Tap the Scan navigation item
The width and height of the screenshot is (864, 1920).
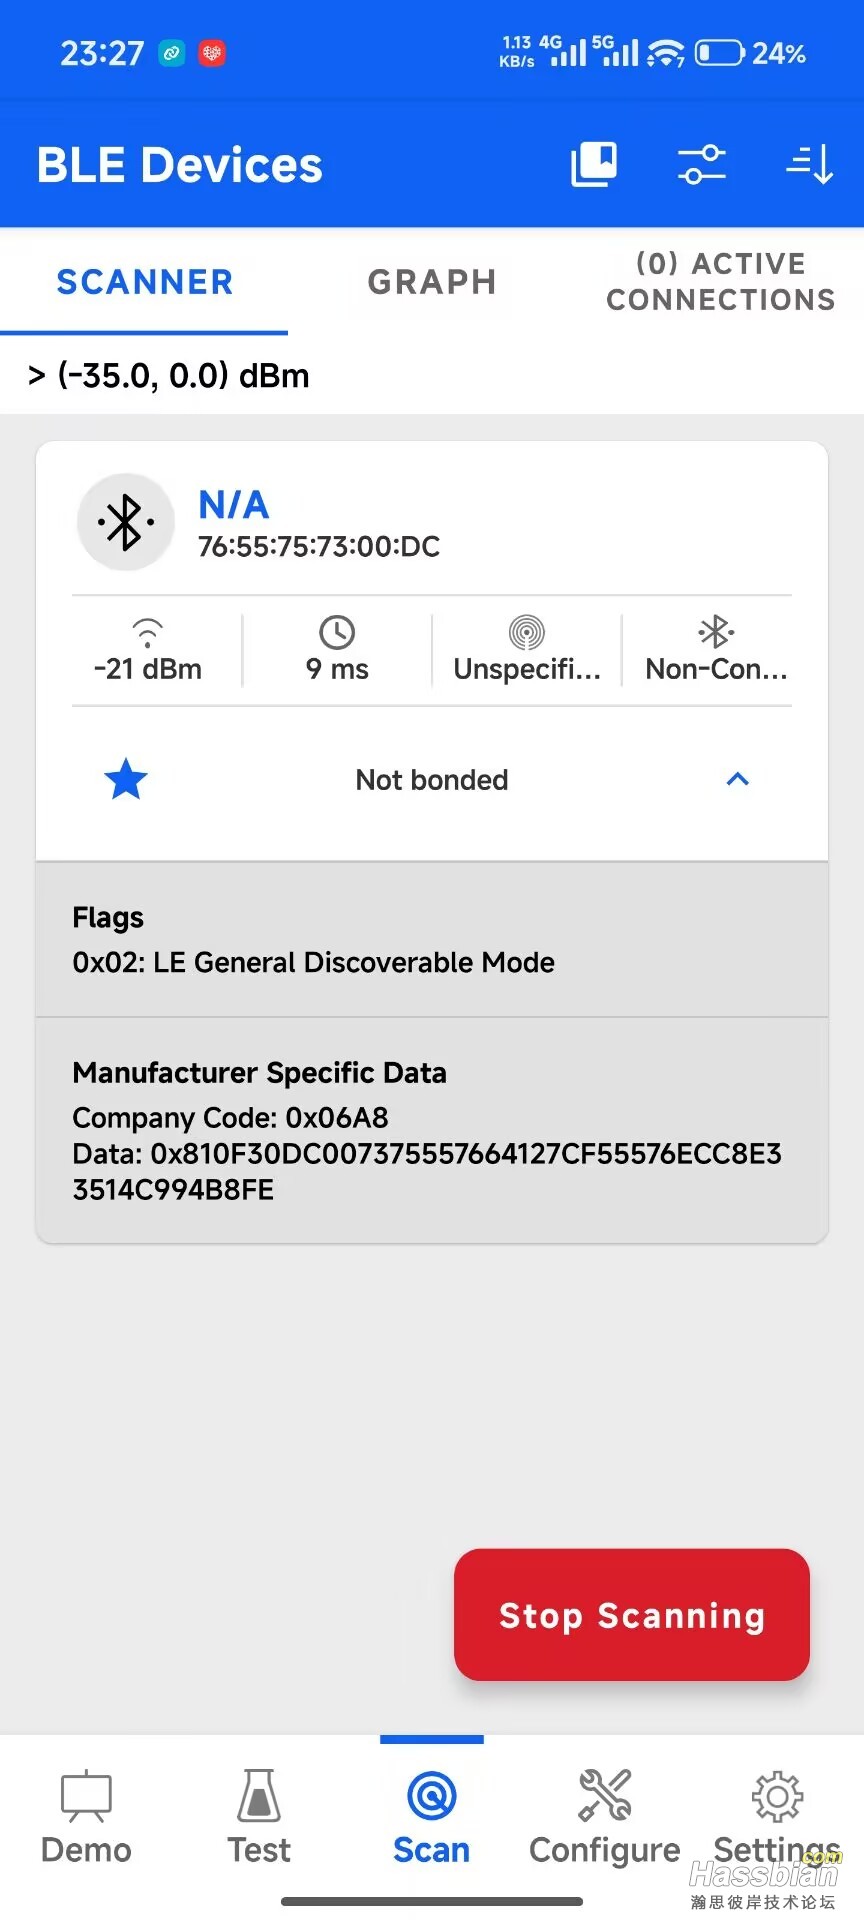(431, 1817)
